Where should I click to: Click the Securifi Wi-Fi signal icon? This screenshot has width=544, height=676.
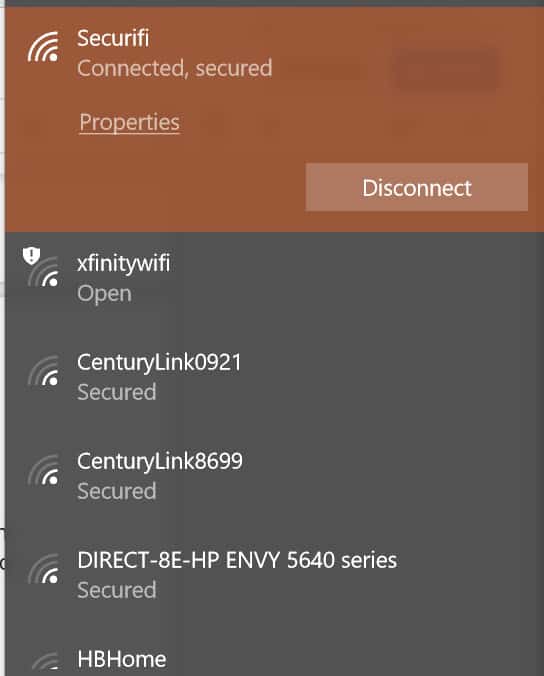pos(44,47)
